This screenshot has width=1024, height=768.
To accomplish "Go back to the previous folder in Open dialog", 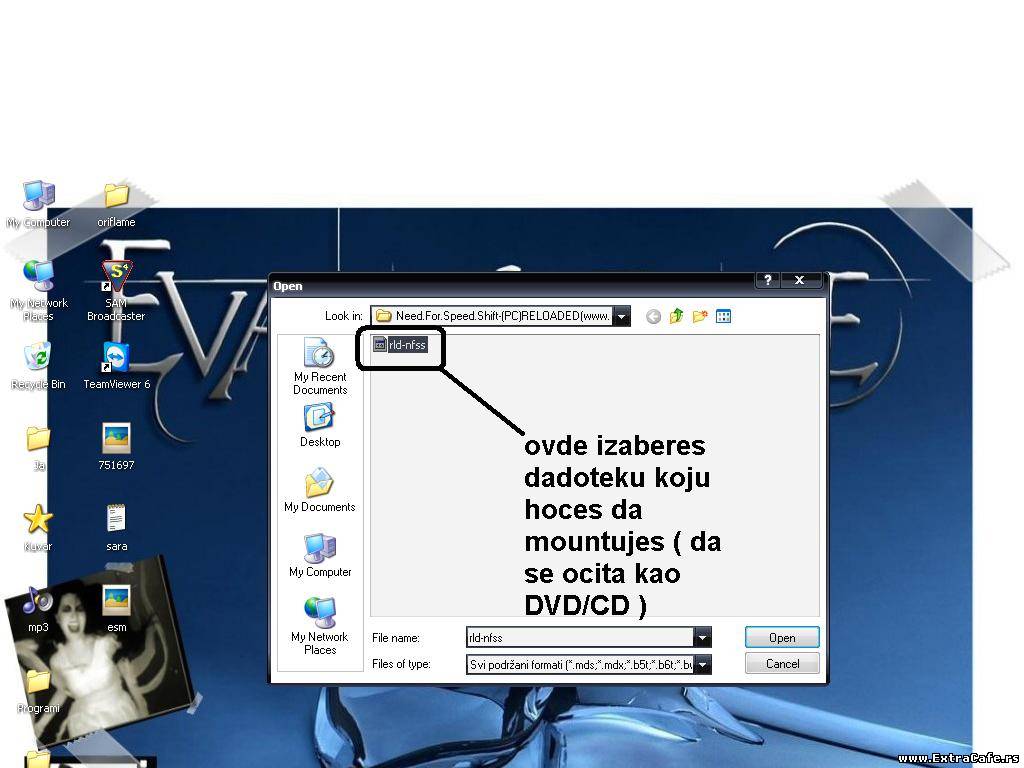I will coord(653,317).
